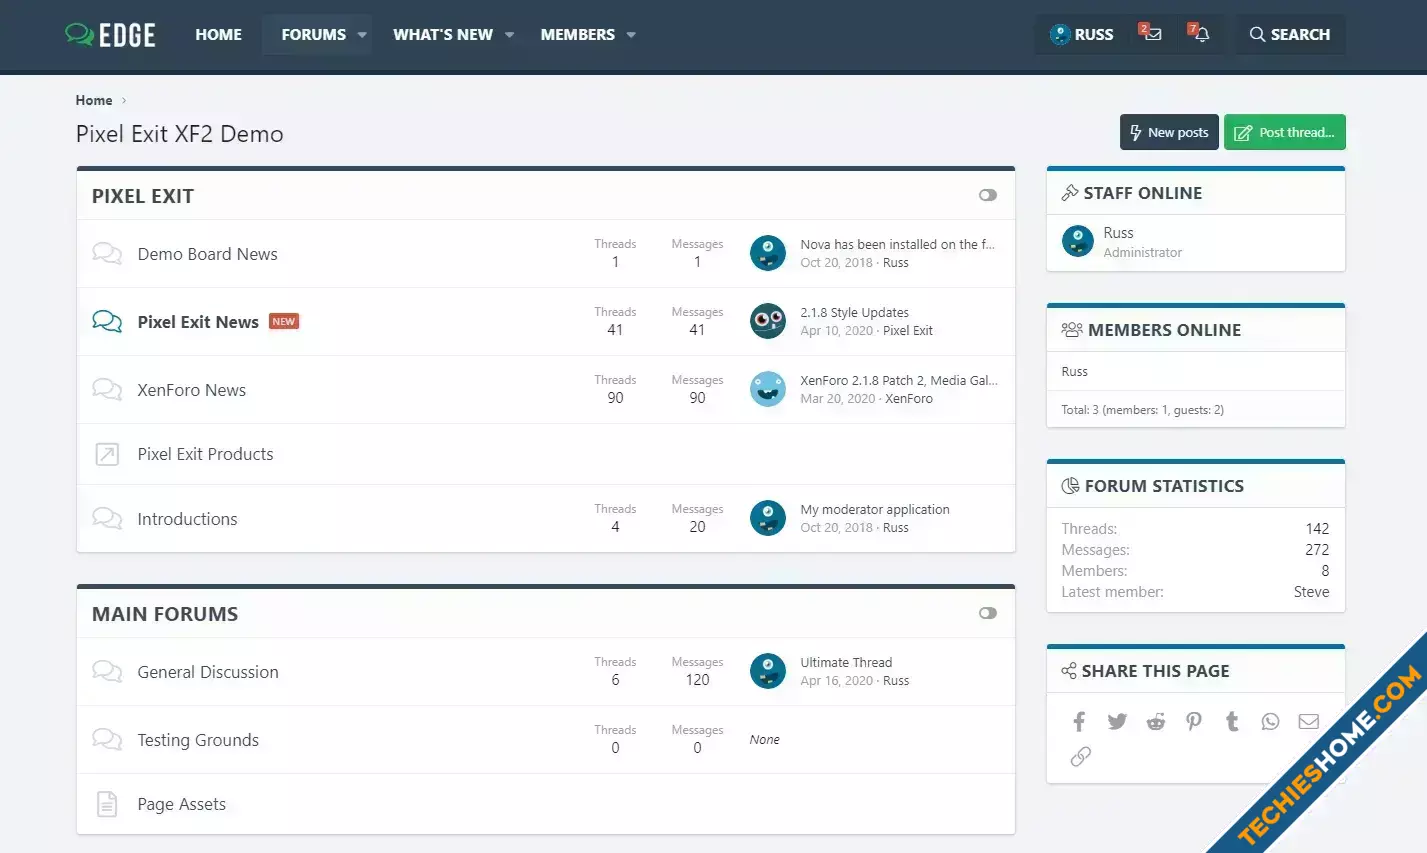Click the Page Assets page icon
This screenshot has width=1427, height=853.
[107, 804]
